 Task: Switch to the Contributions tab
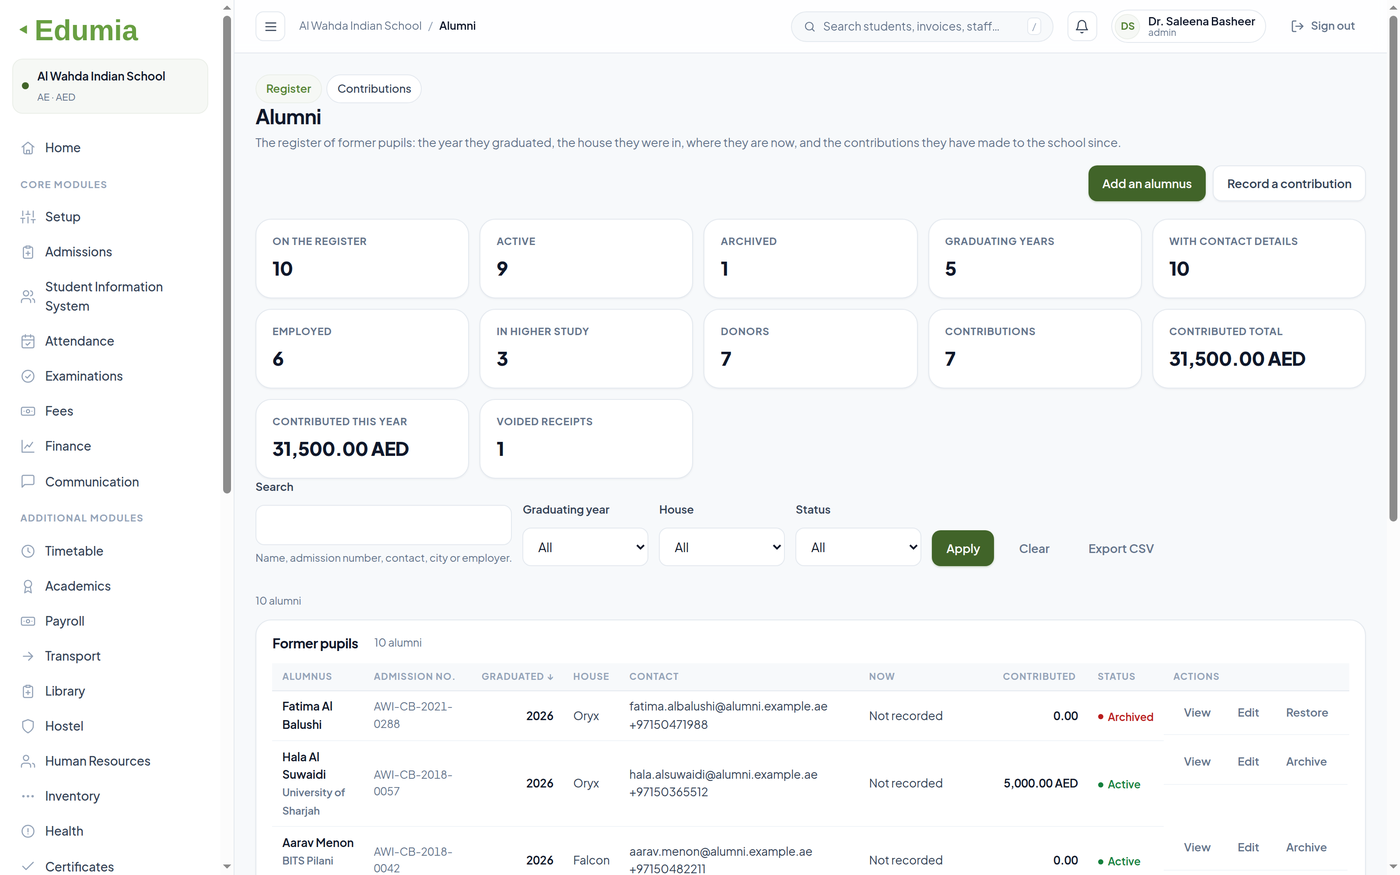pyautogui.click(x=374, y=89)
